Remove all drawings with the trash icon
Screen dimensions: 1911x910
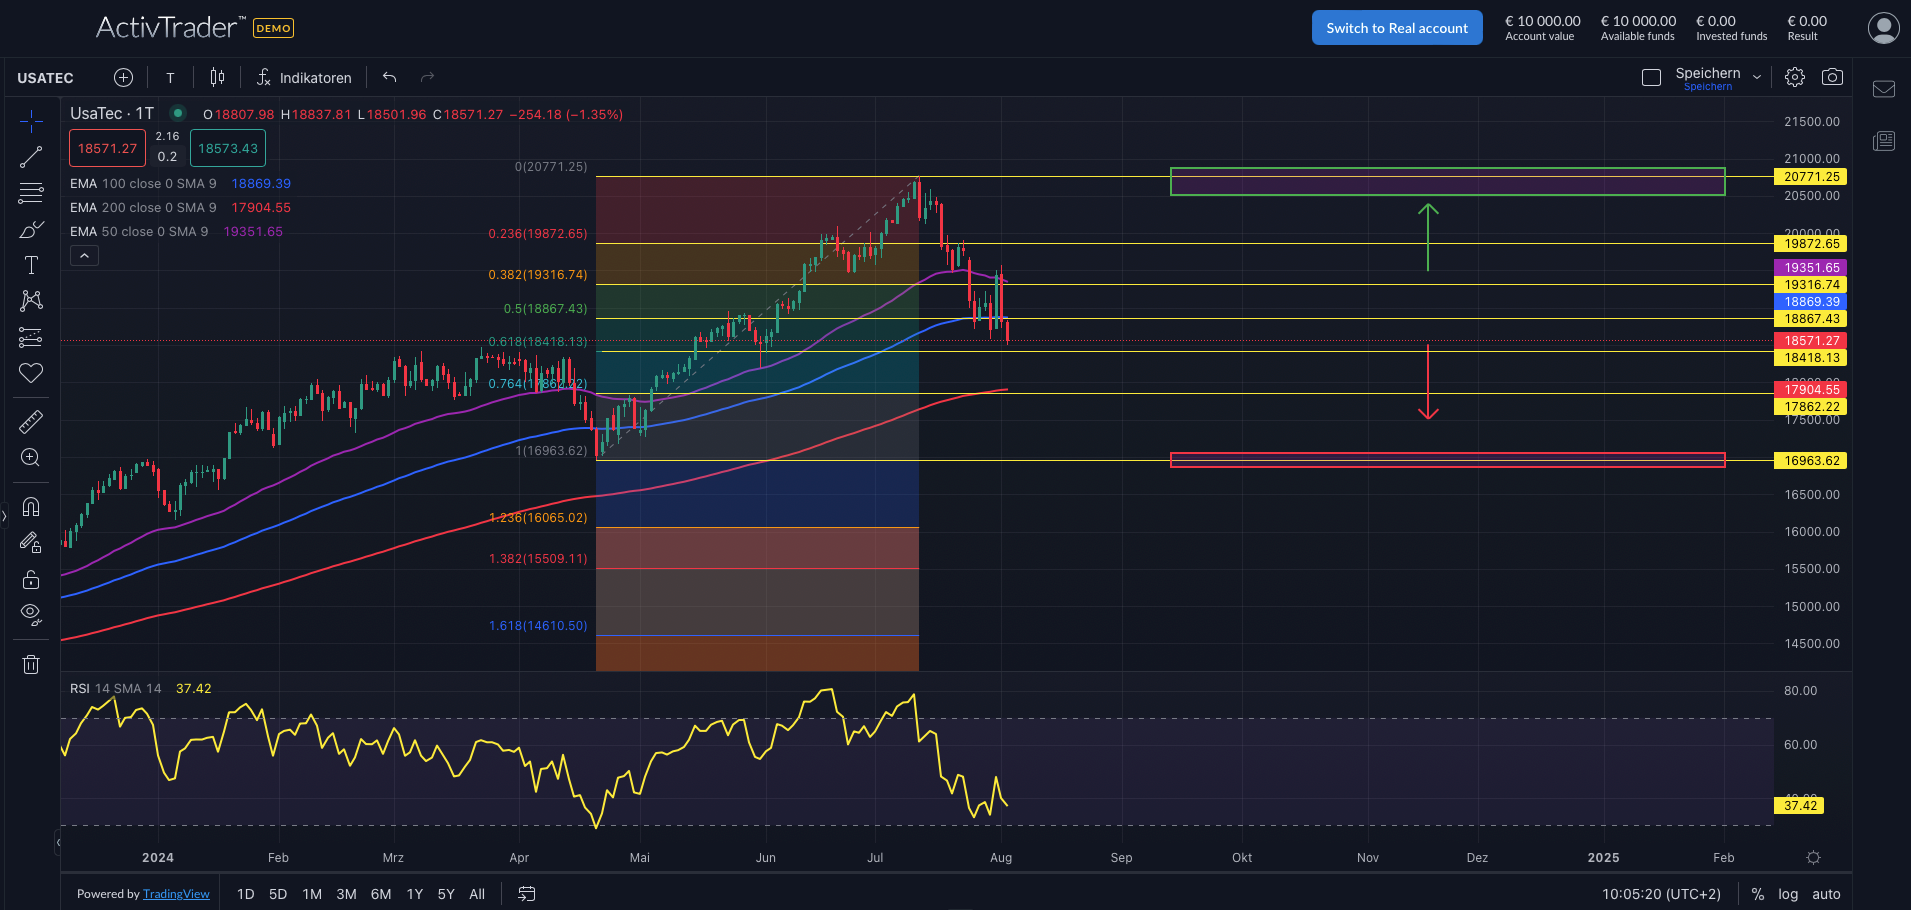tap(31, 663)
